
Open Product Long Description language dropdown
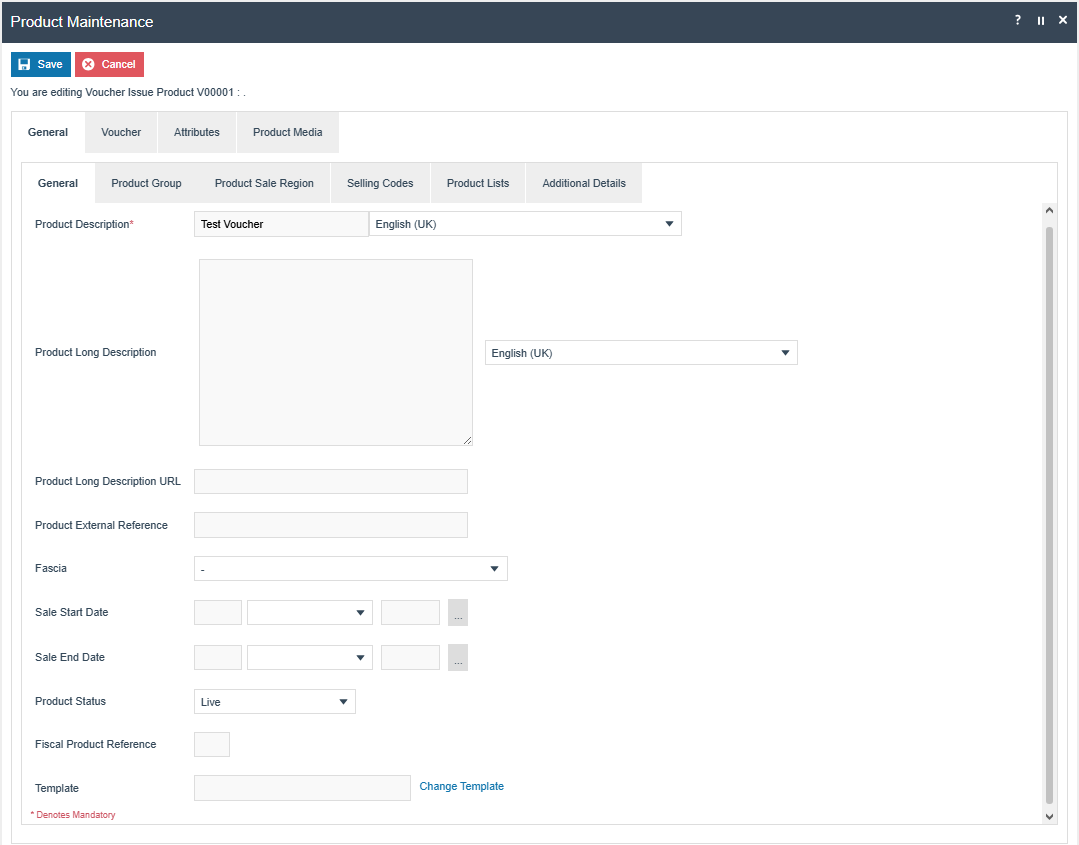coord(641,352)
